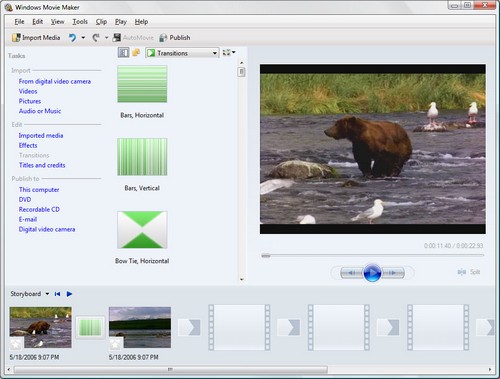Publish to Recordable CD
Viewport: 500px width, 379px height.
coord(39,210)
